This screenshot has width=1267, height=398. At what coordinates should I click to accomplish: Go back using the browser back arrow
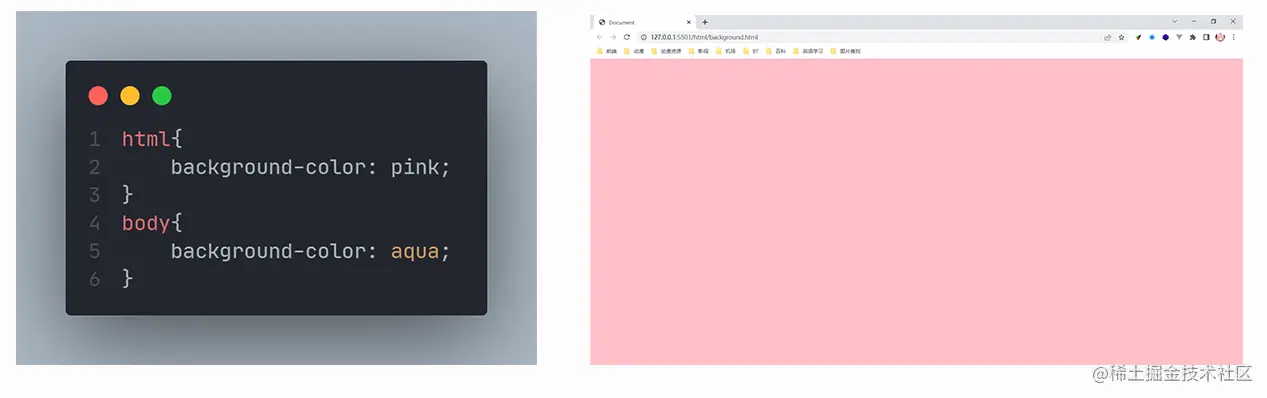point(599,37)
